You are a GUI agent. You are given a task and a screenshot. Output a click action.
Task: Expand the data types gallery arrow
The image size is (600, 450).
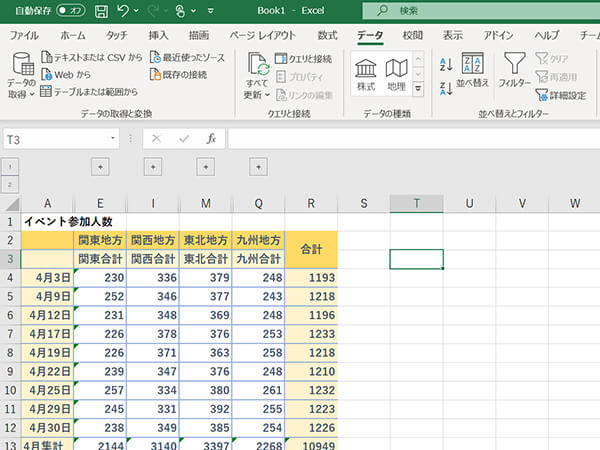(419, 89)
